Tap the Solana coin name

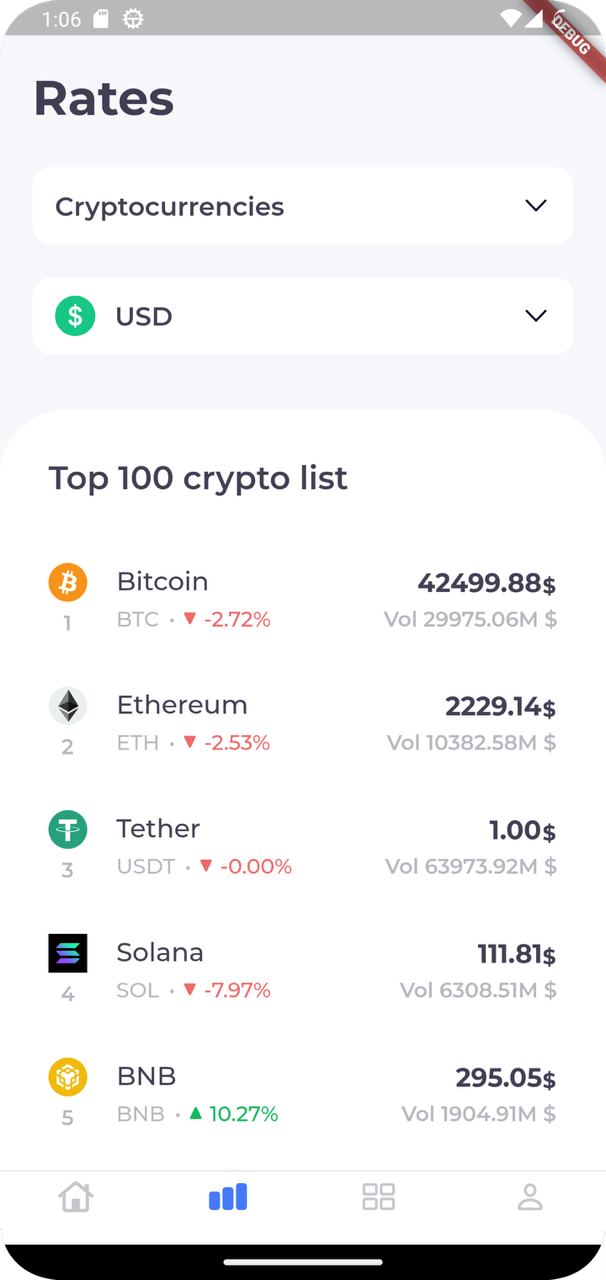point(160,952)
